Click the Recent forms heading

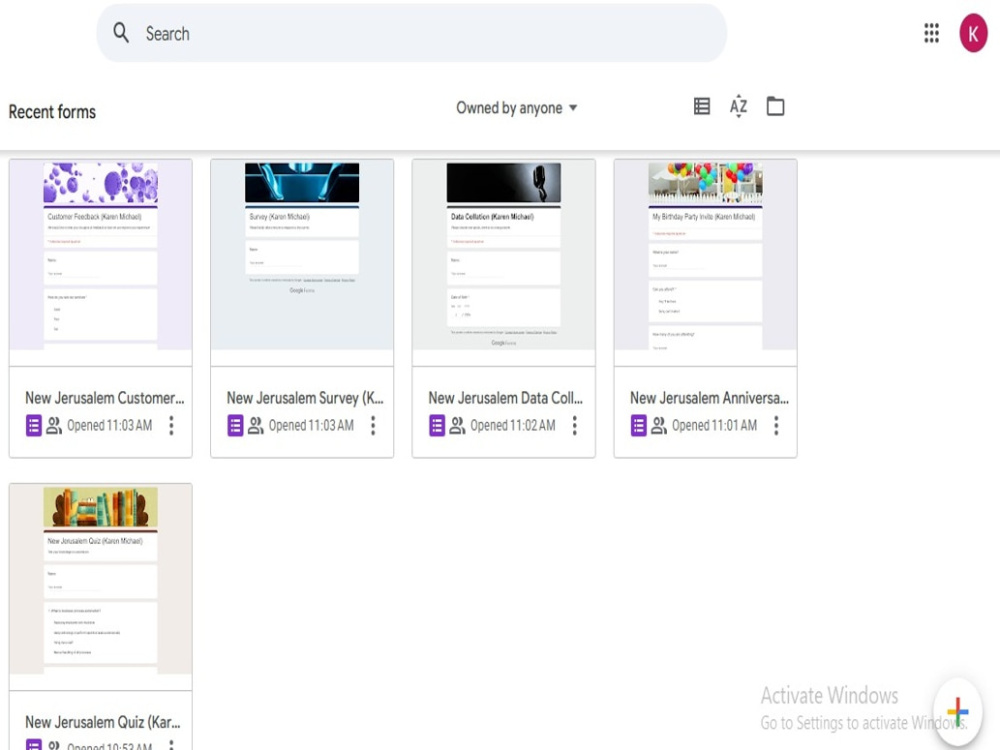pyautogui.click(x=52, y=112)
